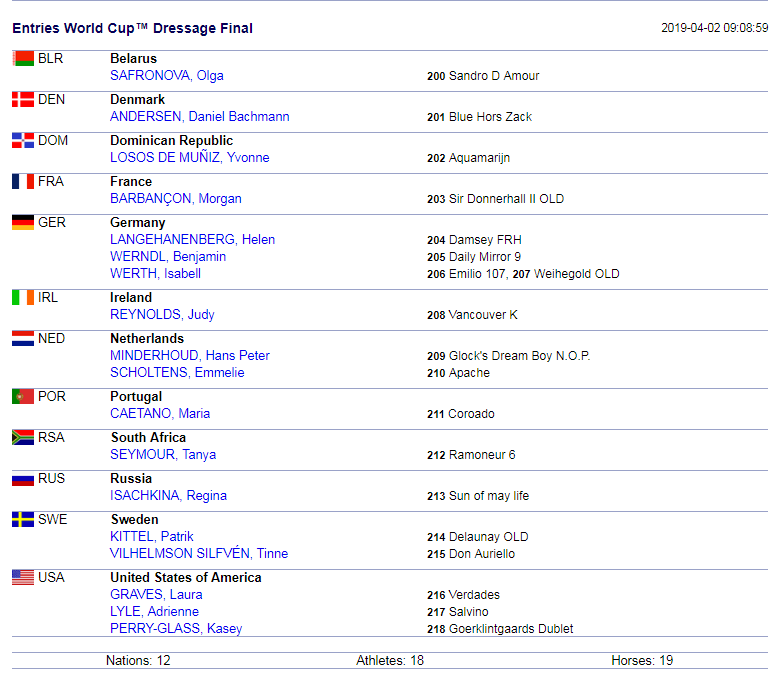Screen dimensions: 781x676
Task: Click the Portugal flag icon
Action: point(23,397)
